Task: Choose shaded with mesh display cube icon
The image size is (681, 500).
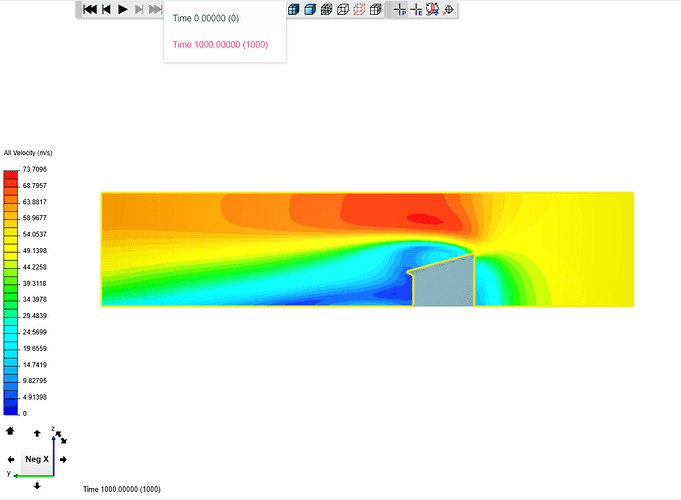Action: (x=294, y=9)
